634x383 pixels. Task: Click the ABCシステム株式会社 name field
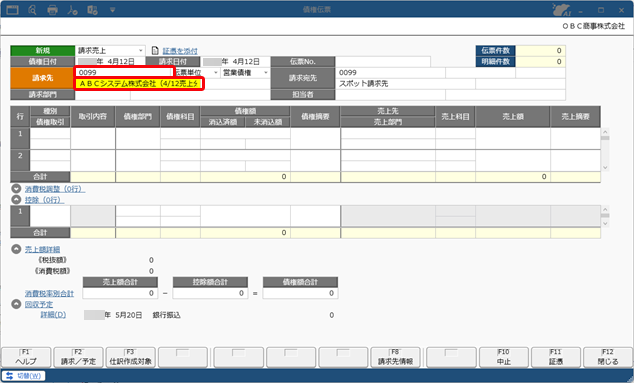(139, 84)
